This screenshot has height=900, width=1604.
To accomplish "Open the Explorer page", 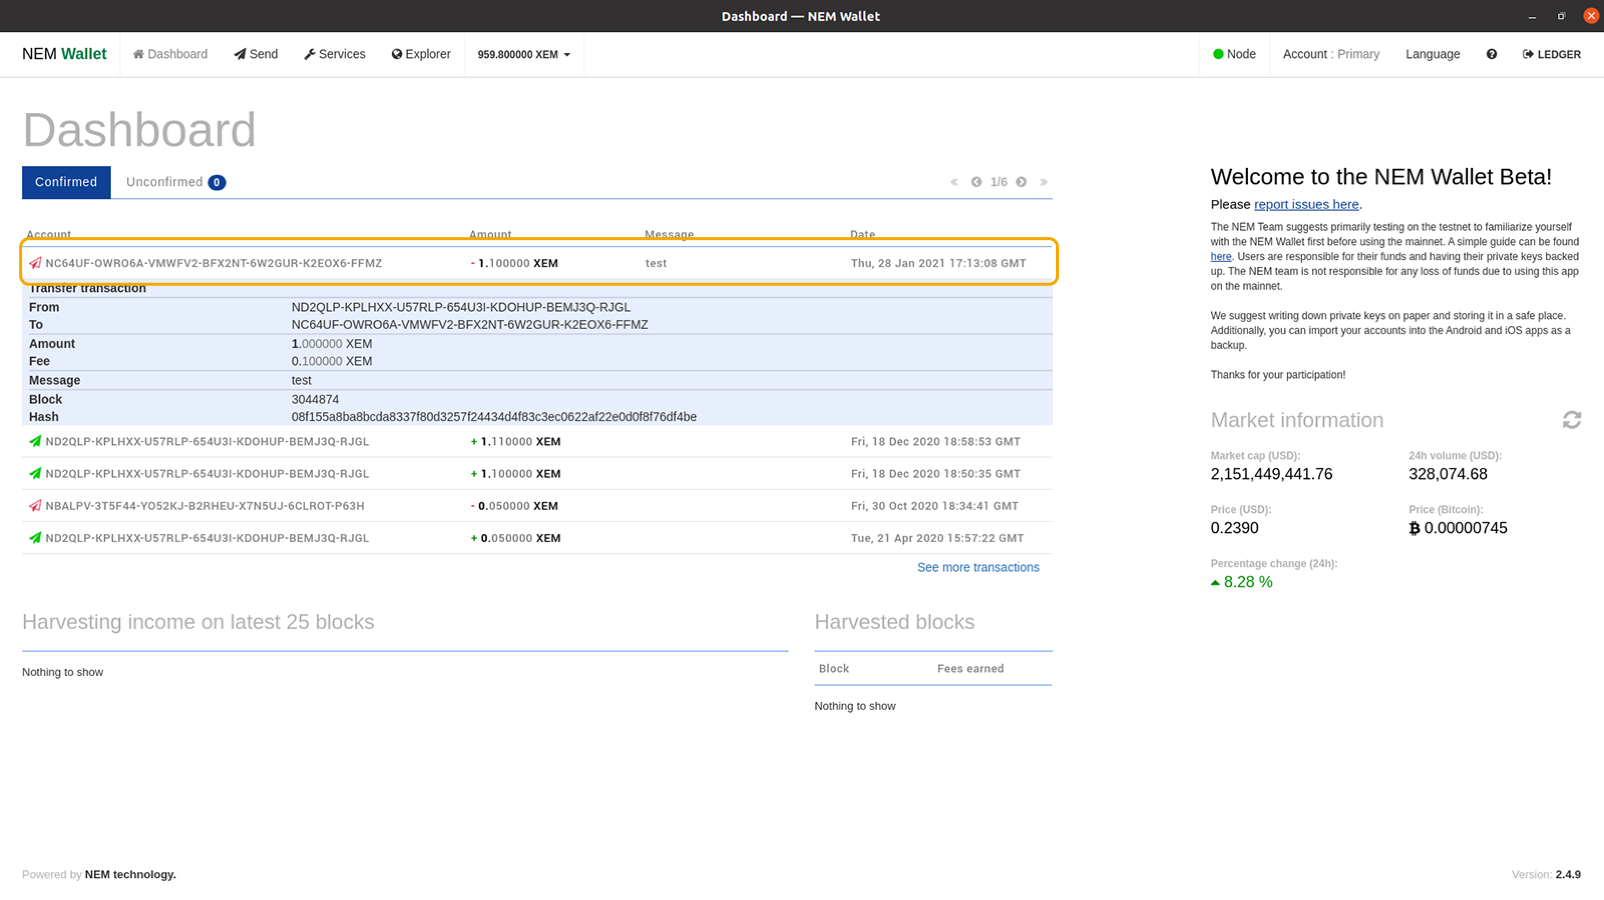I will (421, 54).
